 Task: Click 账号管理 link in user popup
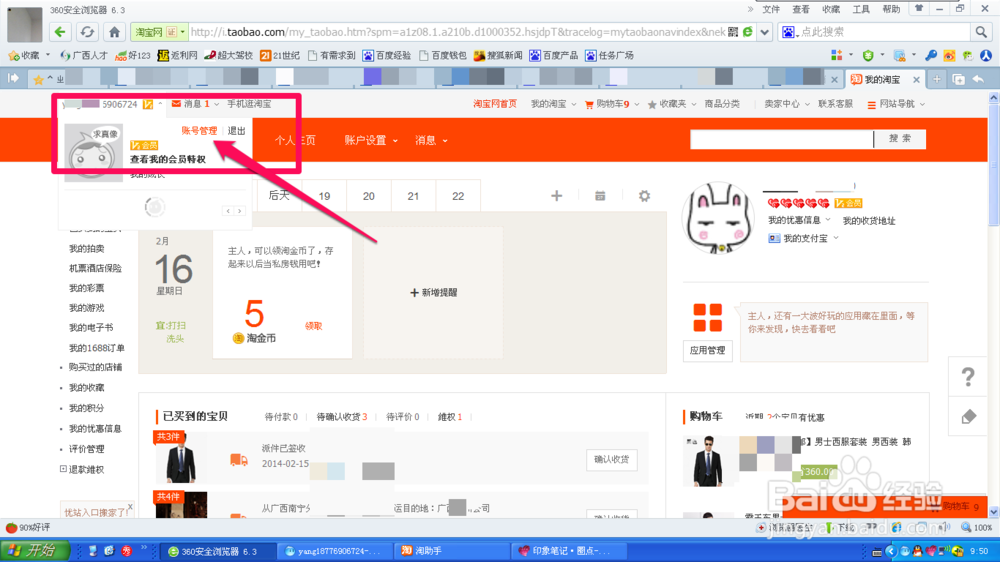[199, 131]
